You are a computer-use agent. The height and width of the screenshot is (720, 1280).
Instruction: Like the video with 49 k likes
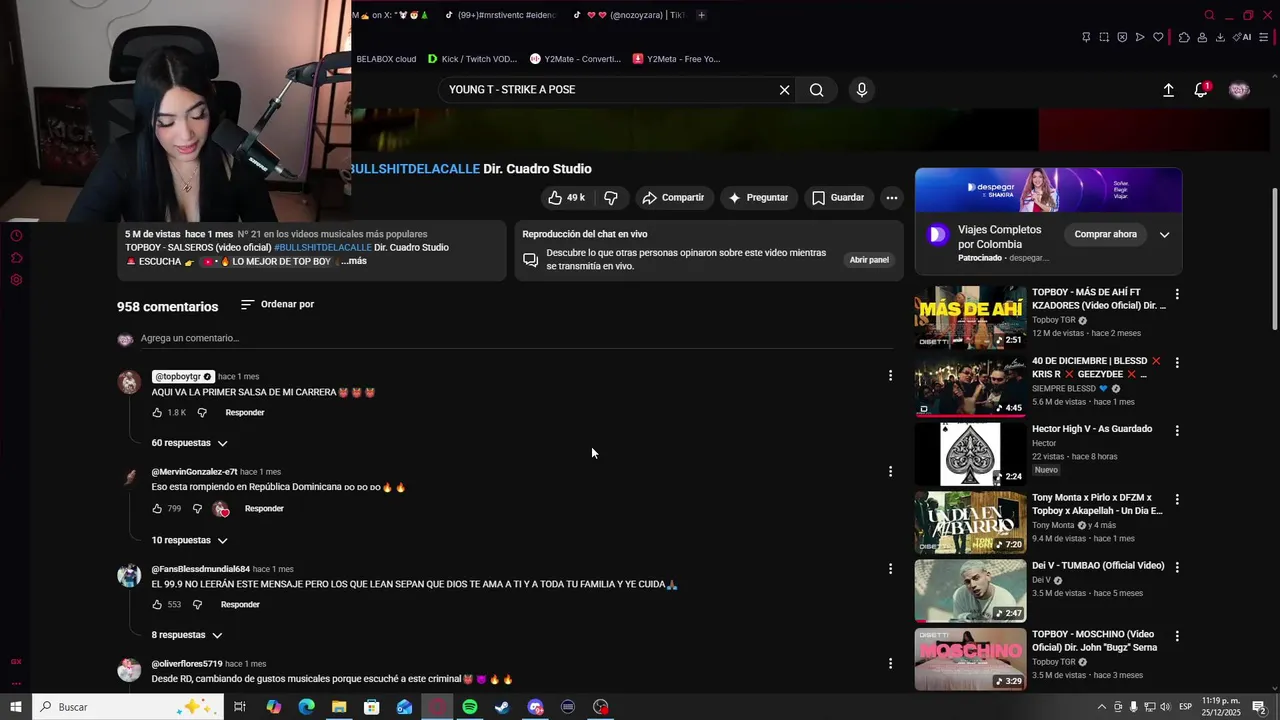pos(566,198)
